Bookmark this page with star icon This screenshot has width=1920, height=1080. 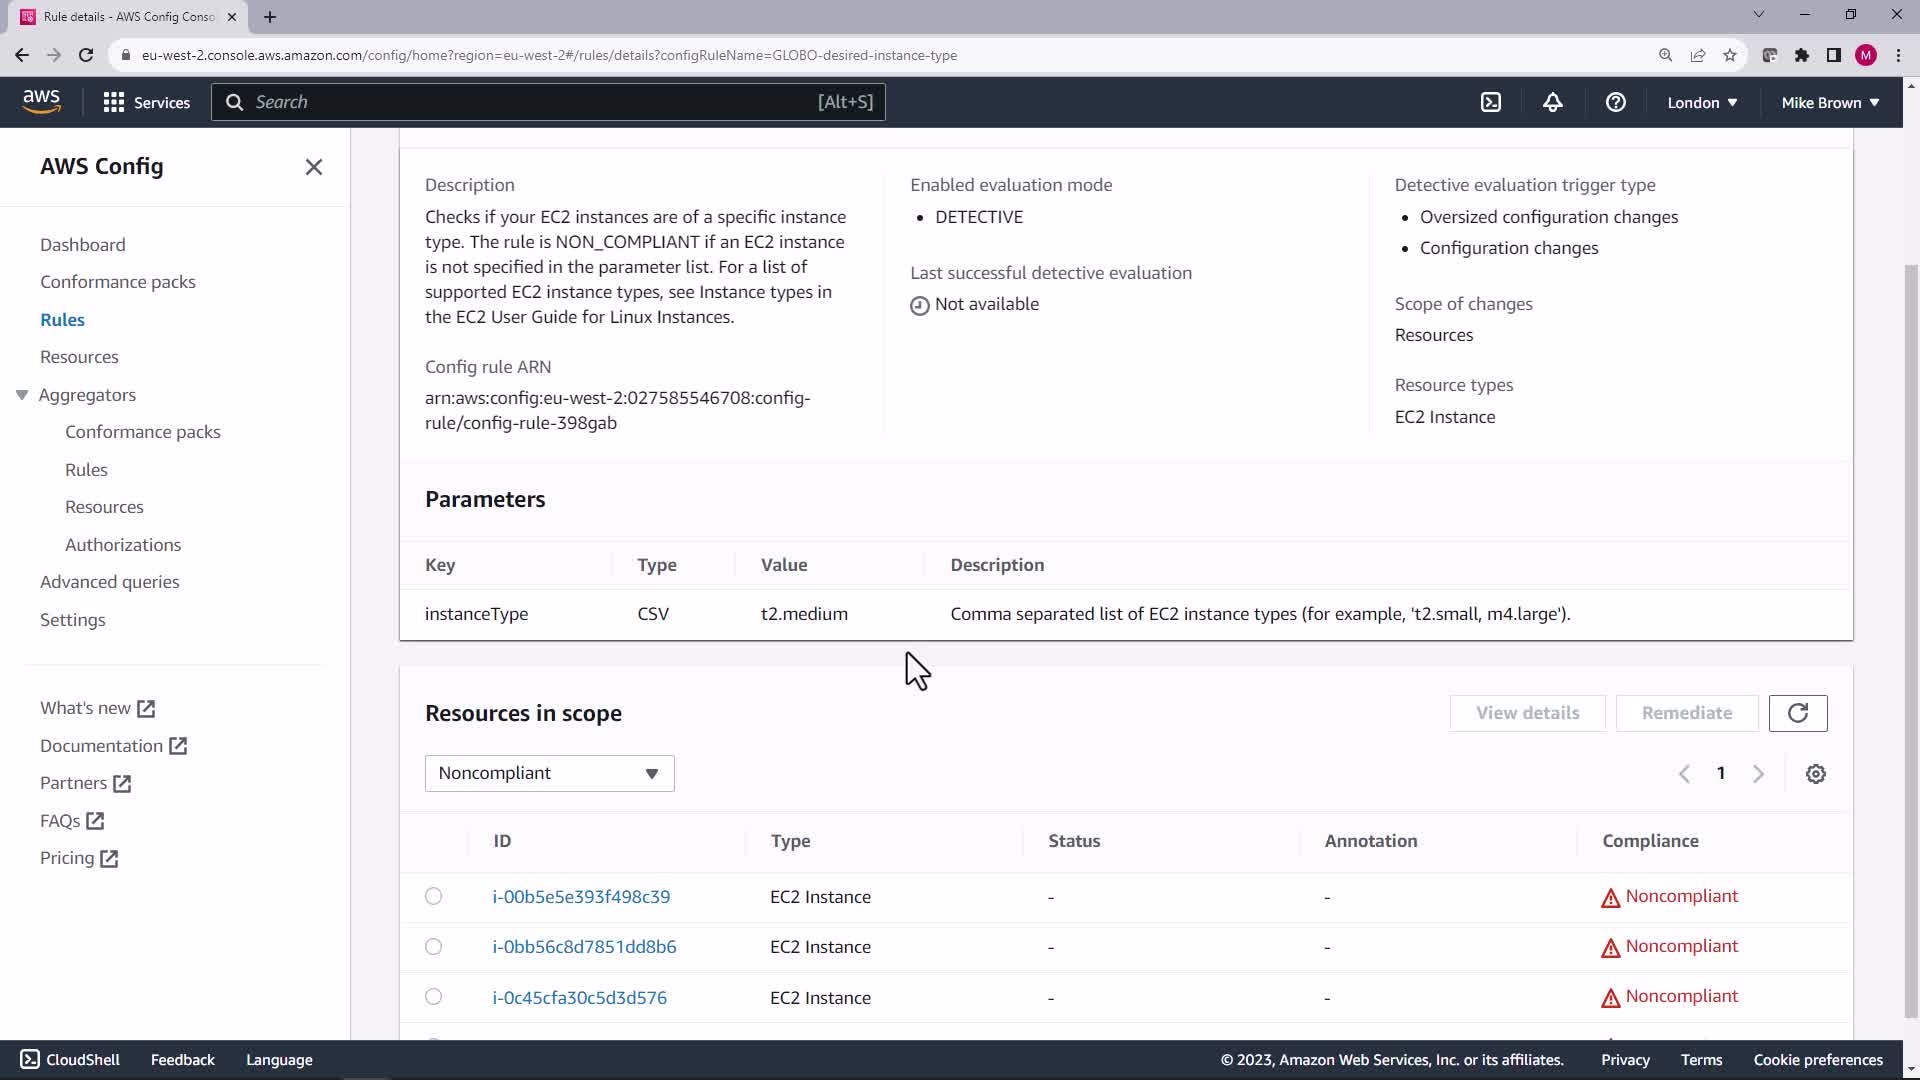[x=1729, y=55]
